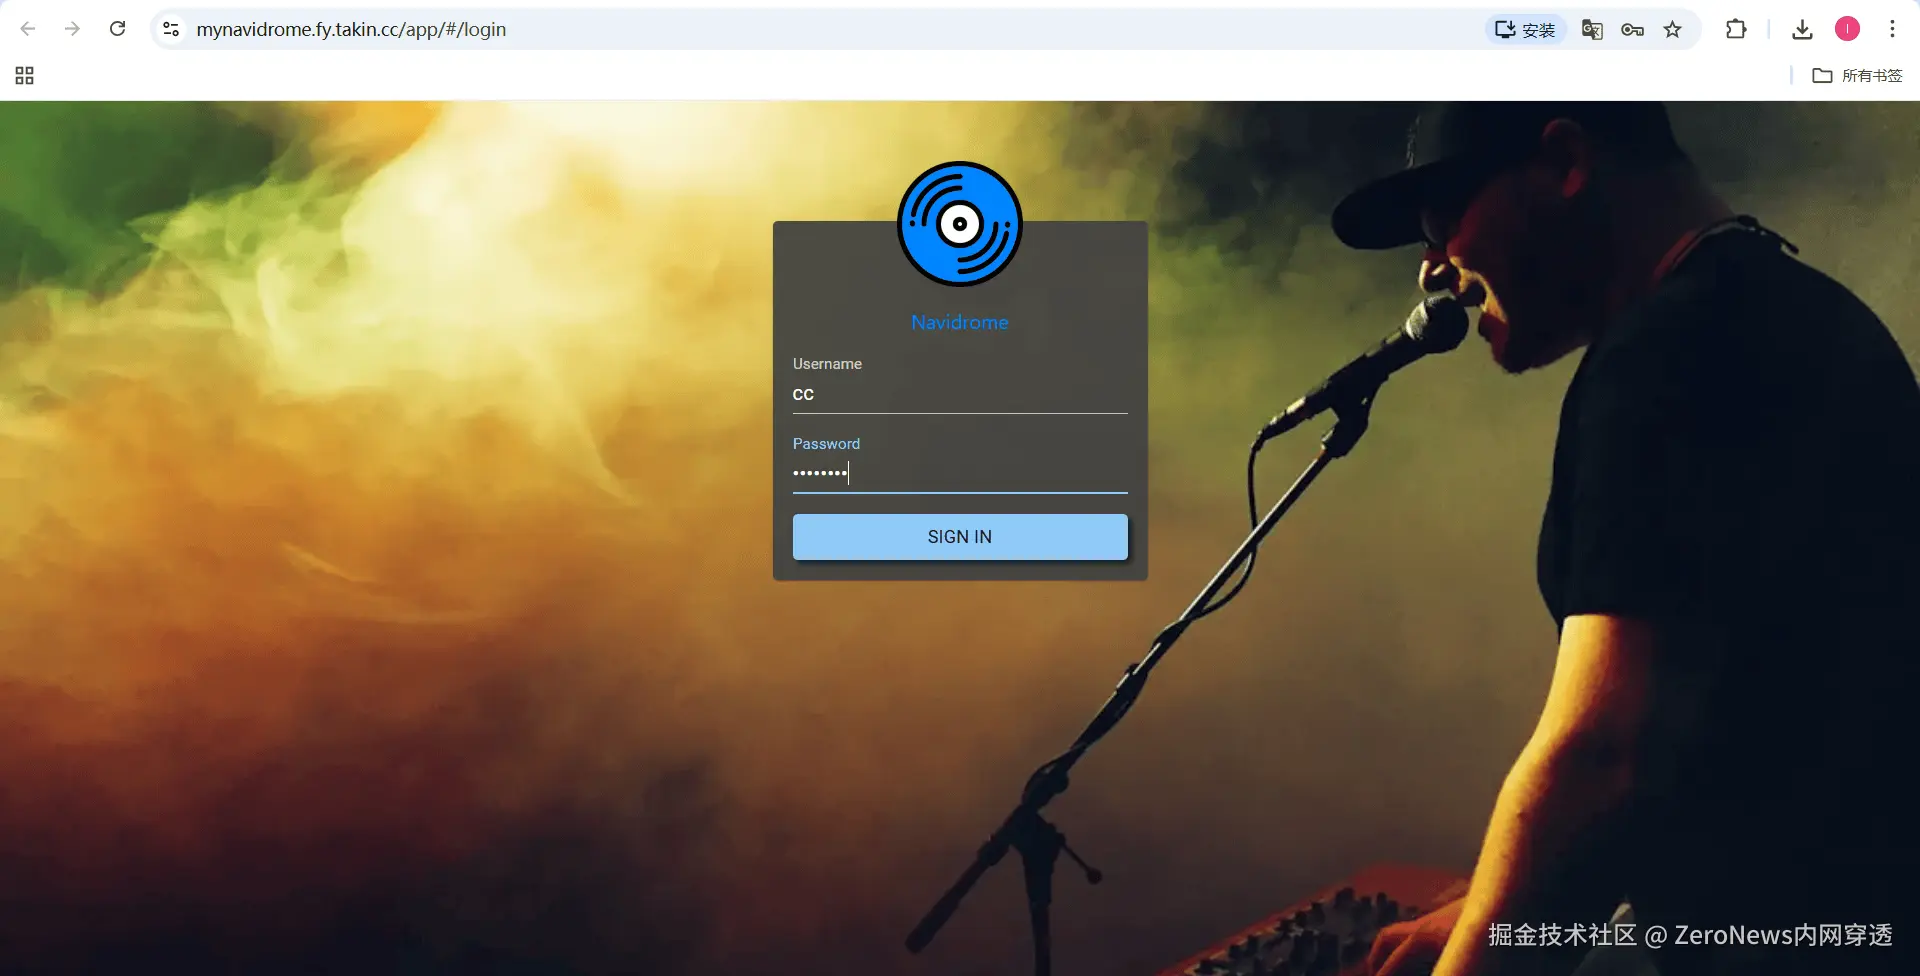Reload the Navidrome login page

[x=117, y=29]
